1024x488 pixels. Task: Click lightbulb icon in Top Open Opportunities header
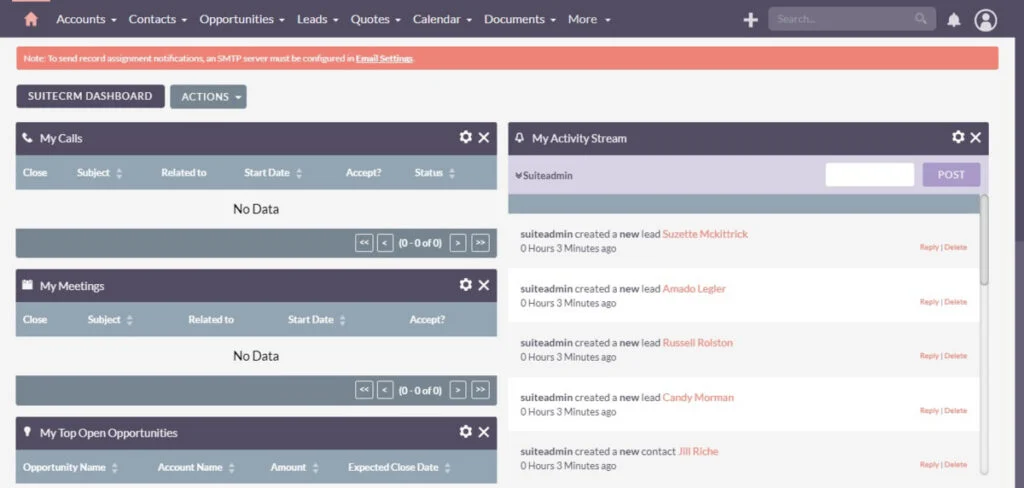point(27,432)
